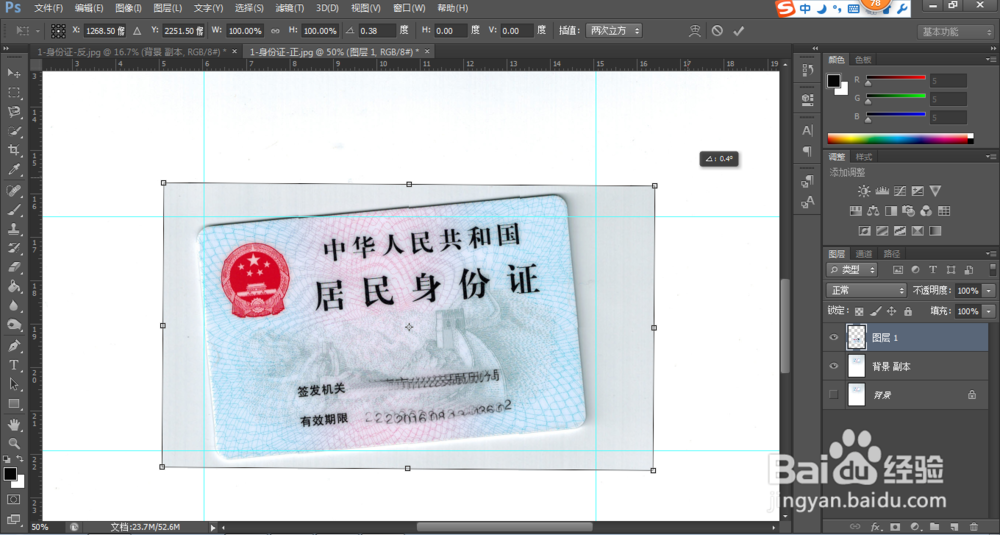1000x535 pixels.
Task: Select the Horizontal Type tool
Action: tap(14, 365)
